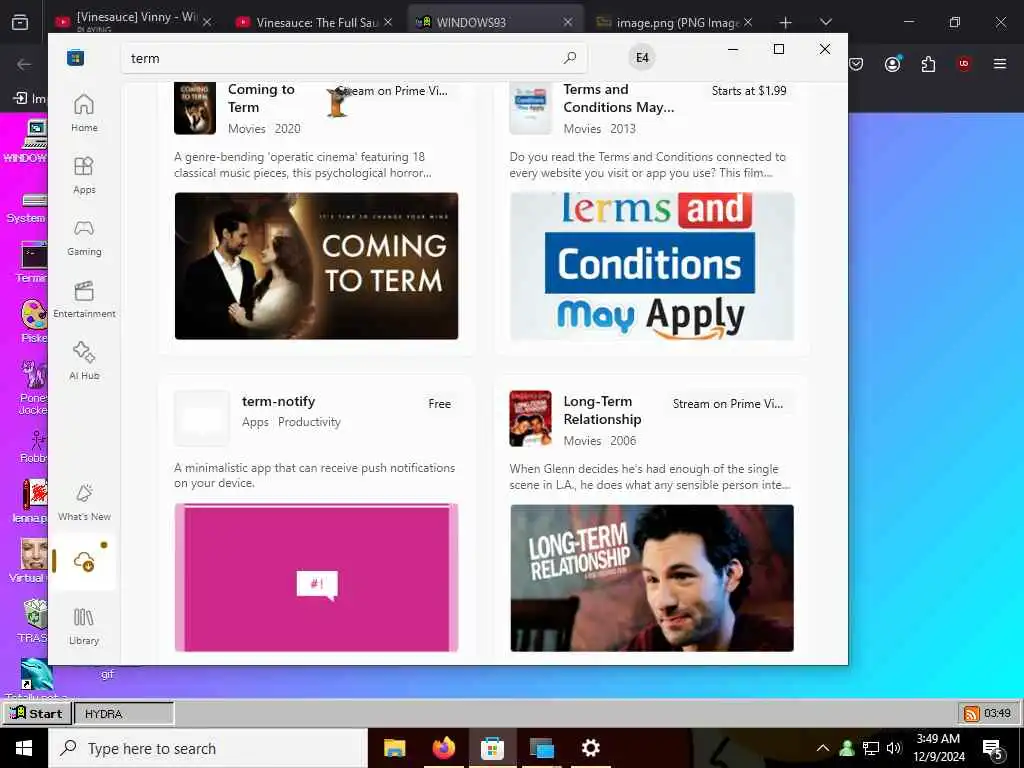Click the taskbar clock 3:49 AM

pyautogui.click(x=939, y=748)
